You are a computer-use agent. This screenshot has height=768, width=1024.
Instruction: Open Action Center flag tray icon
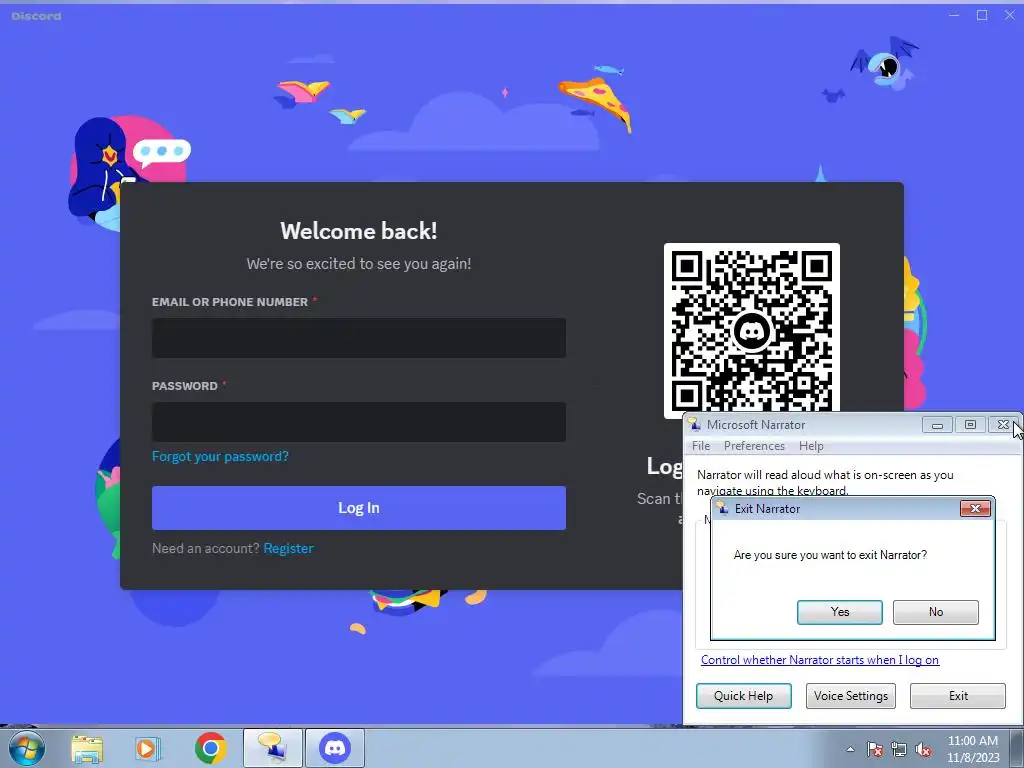click(875, 749)
